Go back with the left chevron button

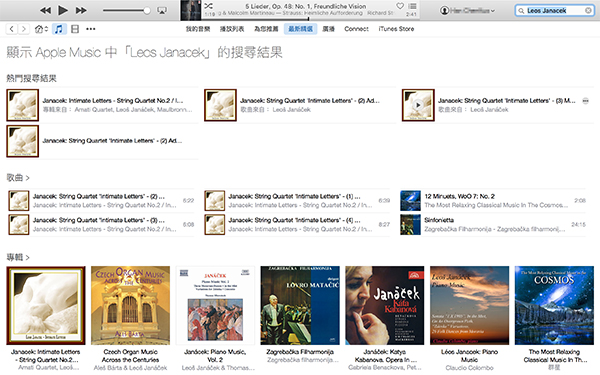(12, 29)
